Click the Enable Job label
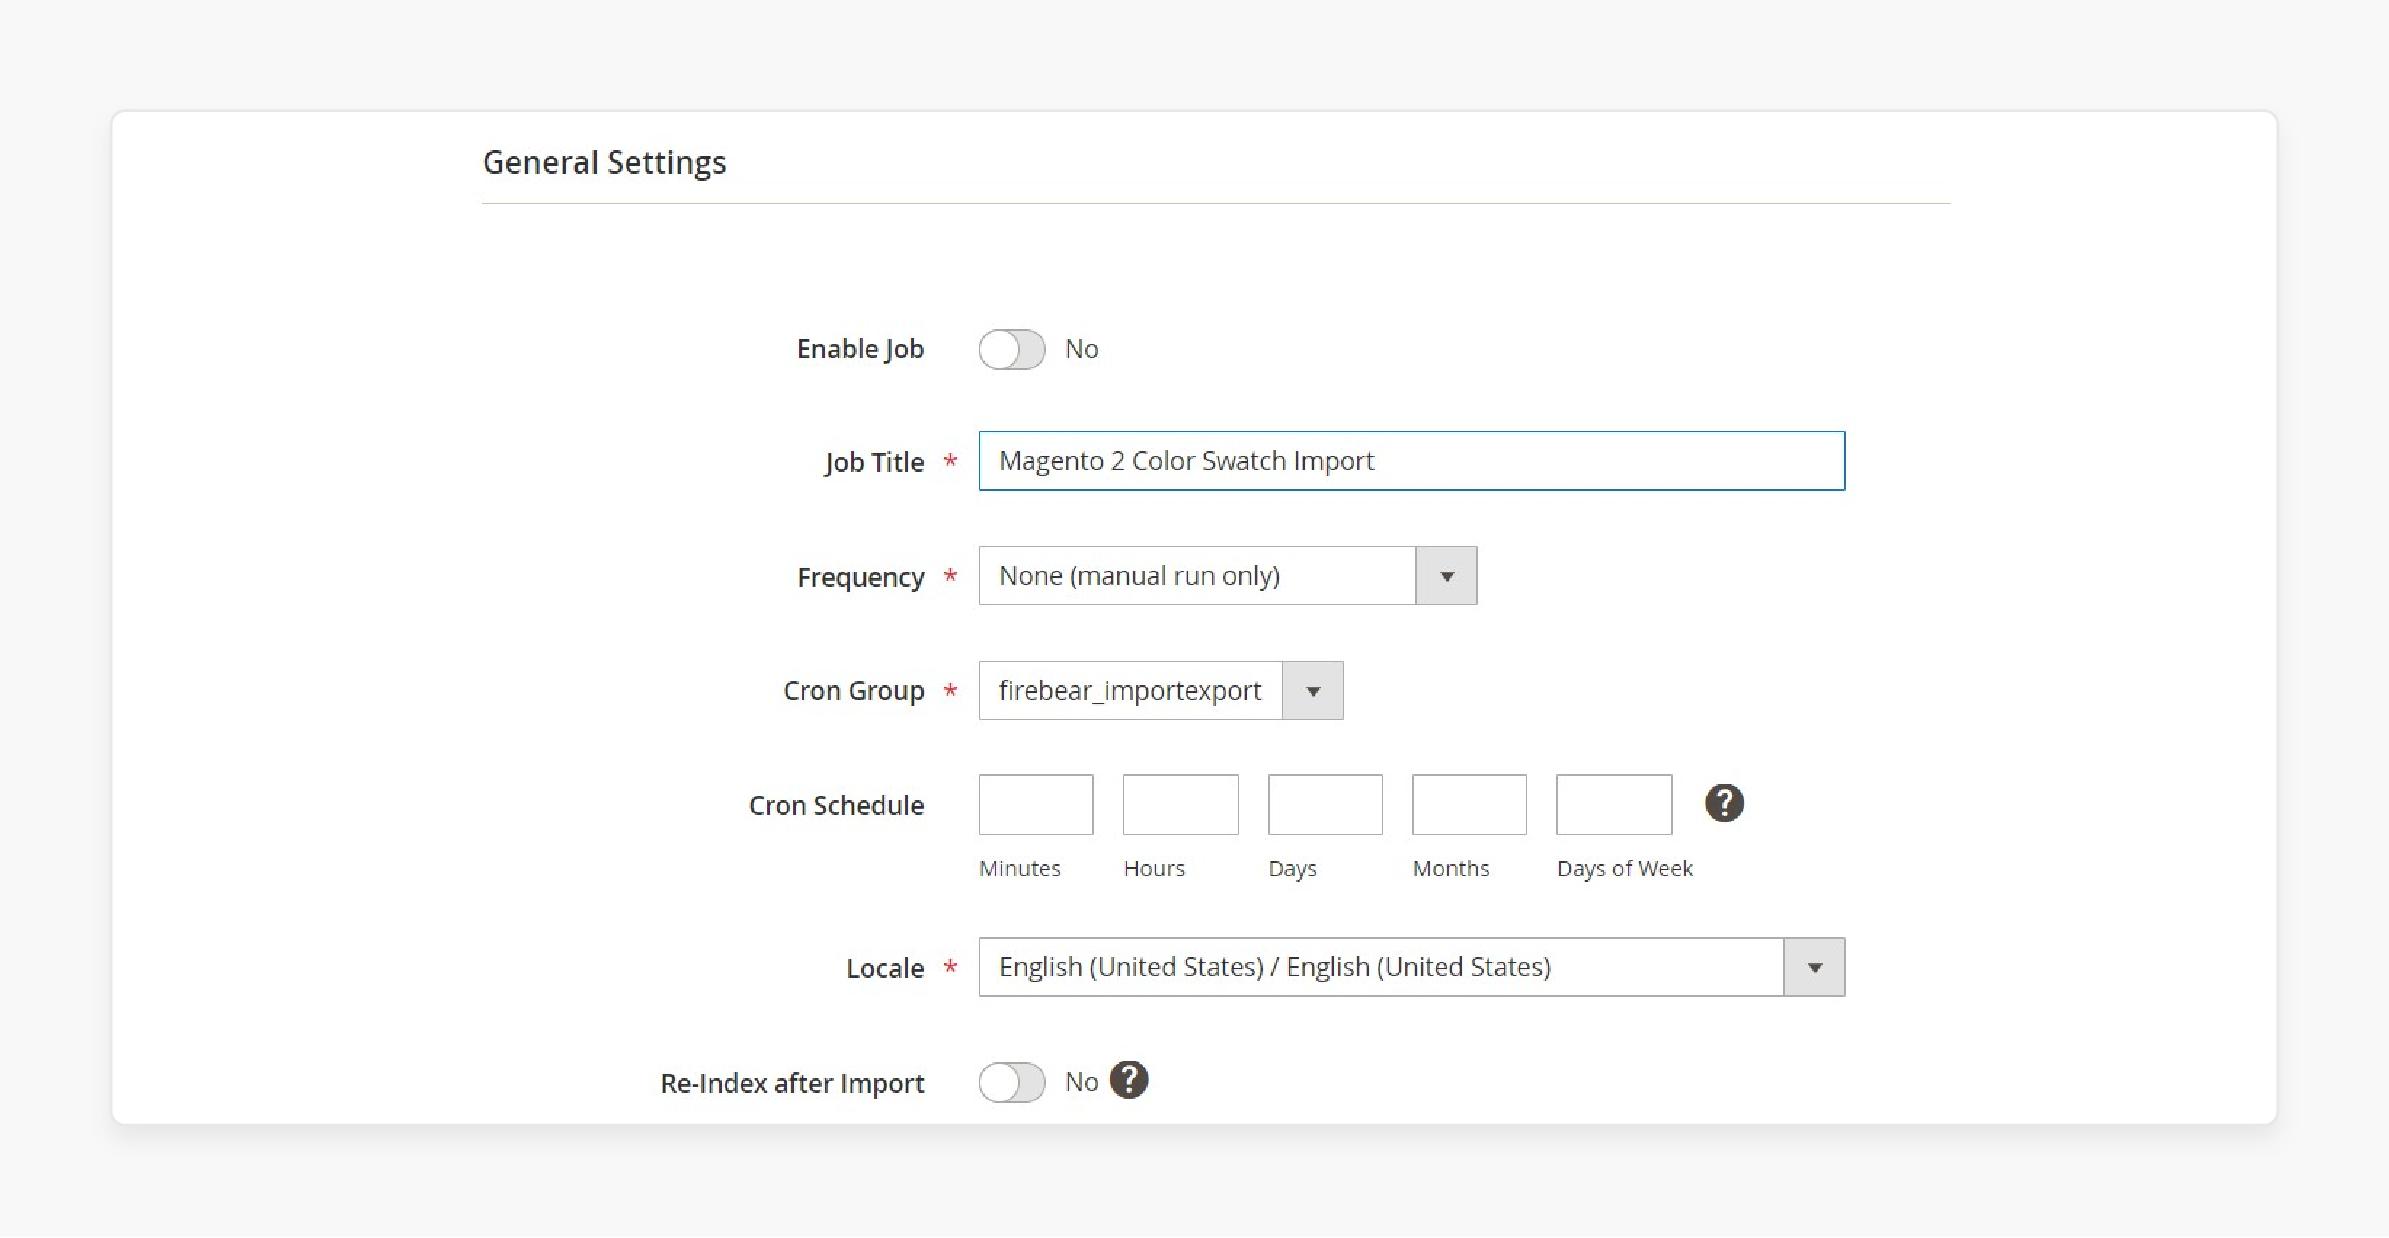2389x1238 pixels. (x=860, y=349)
